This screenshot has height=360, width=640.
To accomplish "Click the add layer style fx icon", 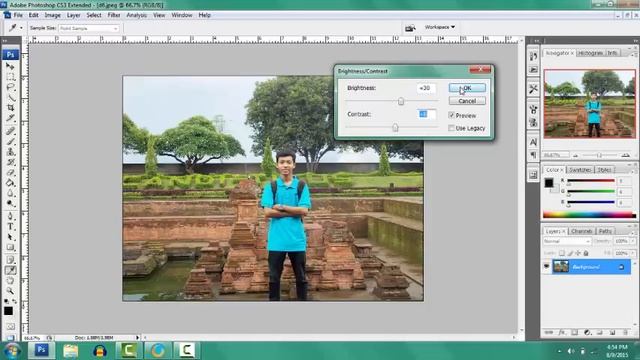I will pyautogui.click(x=562, y=333).
